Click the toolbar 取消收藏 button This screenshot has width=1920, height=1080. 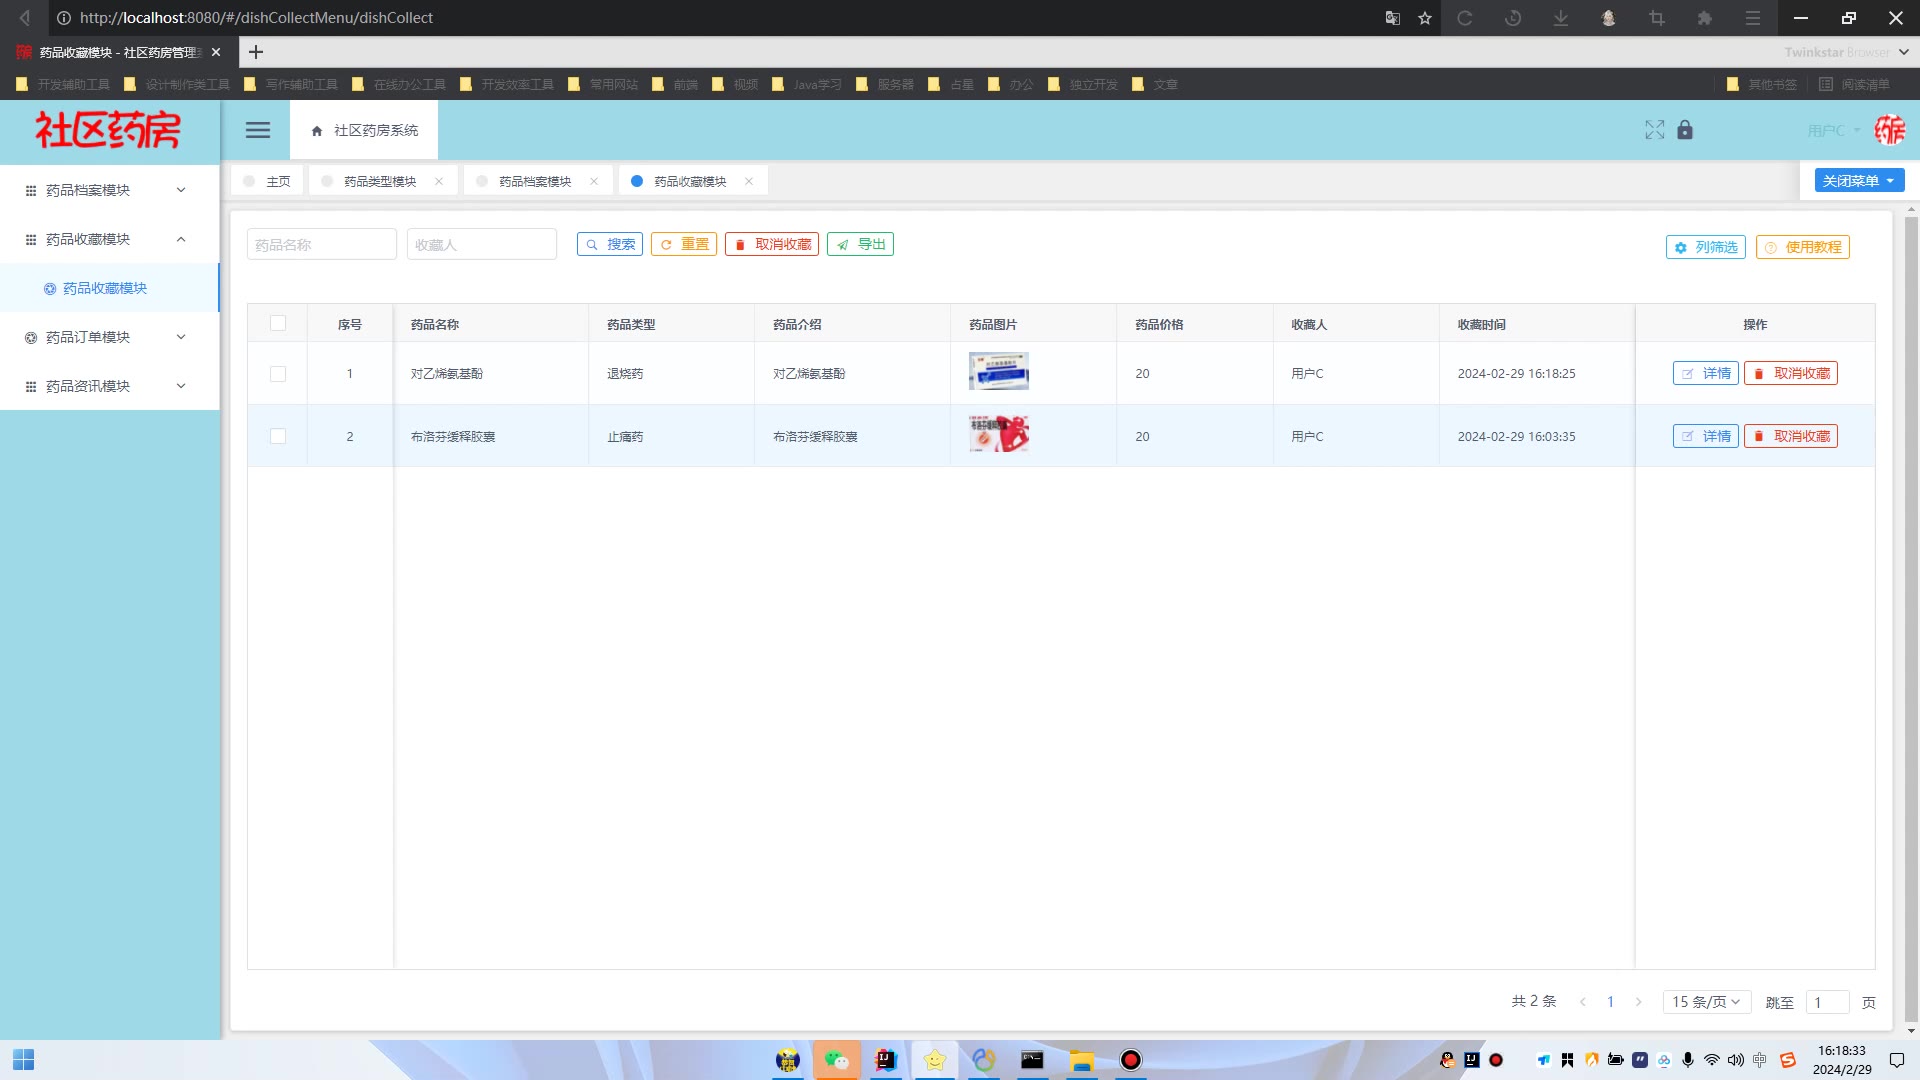coord(772,244)
